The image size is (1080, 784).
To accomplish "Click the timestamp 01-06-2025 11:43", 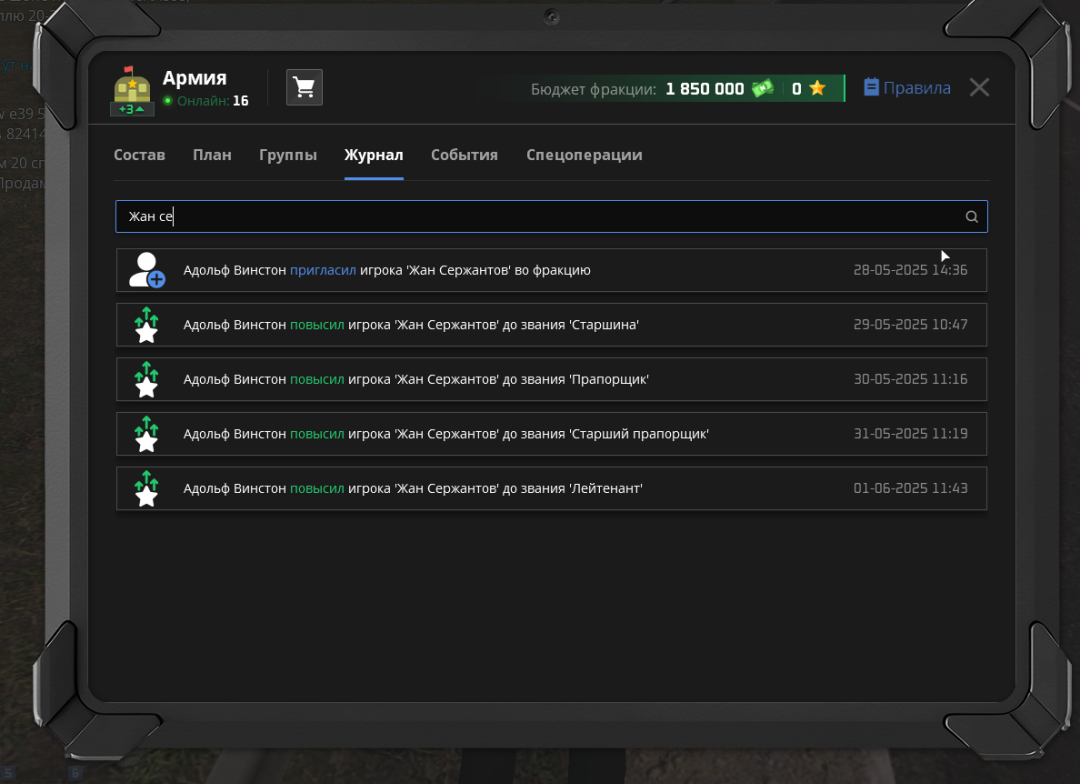I will (911, 488).
